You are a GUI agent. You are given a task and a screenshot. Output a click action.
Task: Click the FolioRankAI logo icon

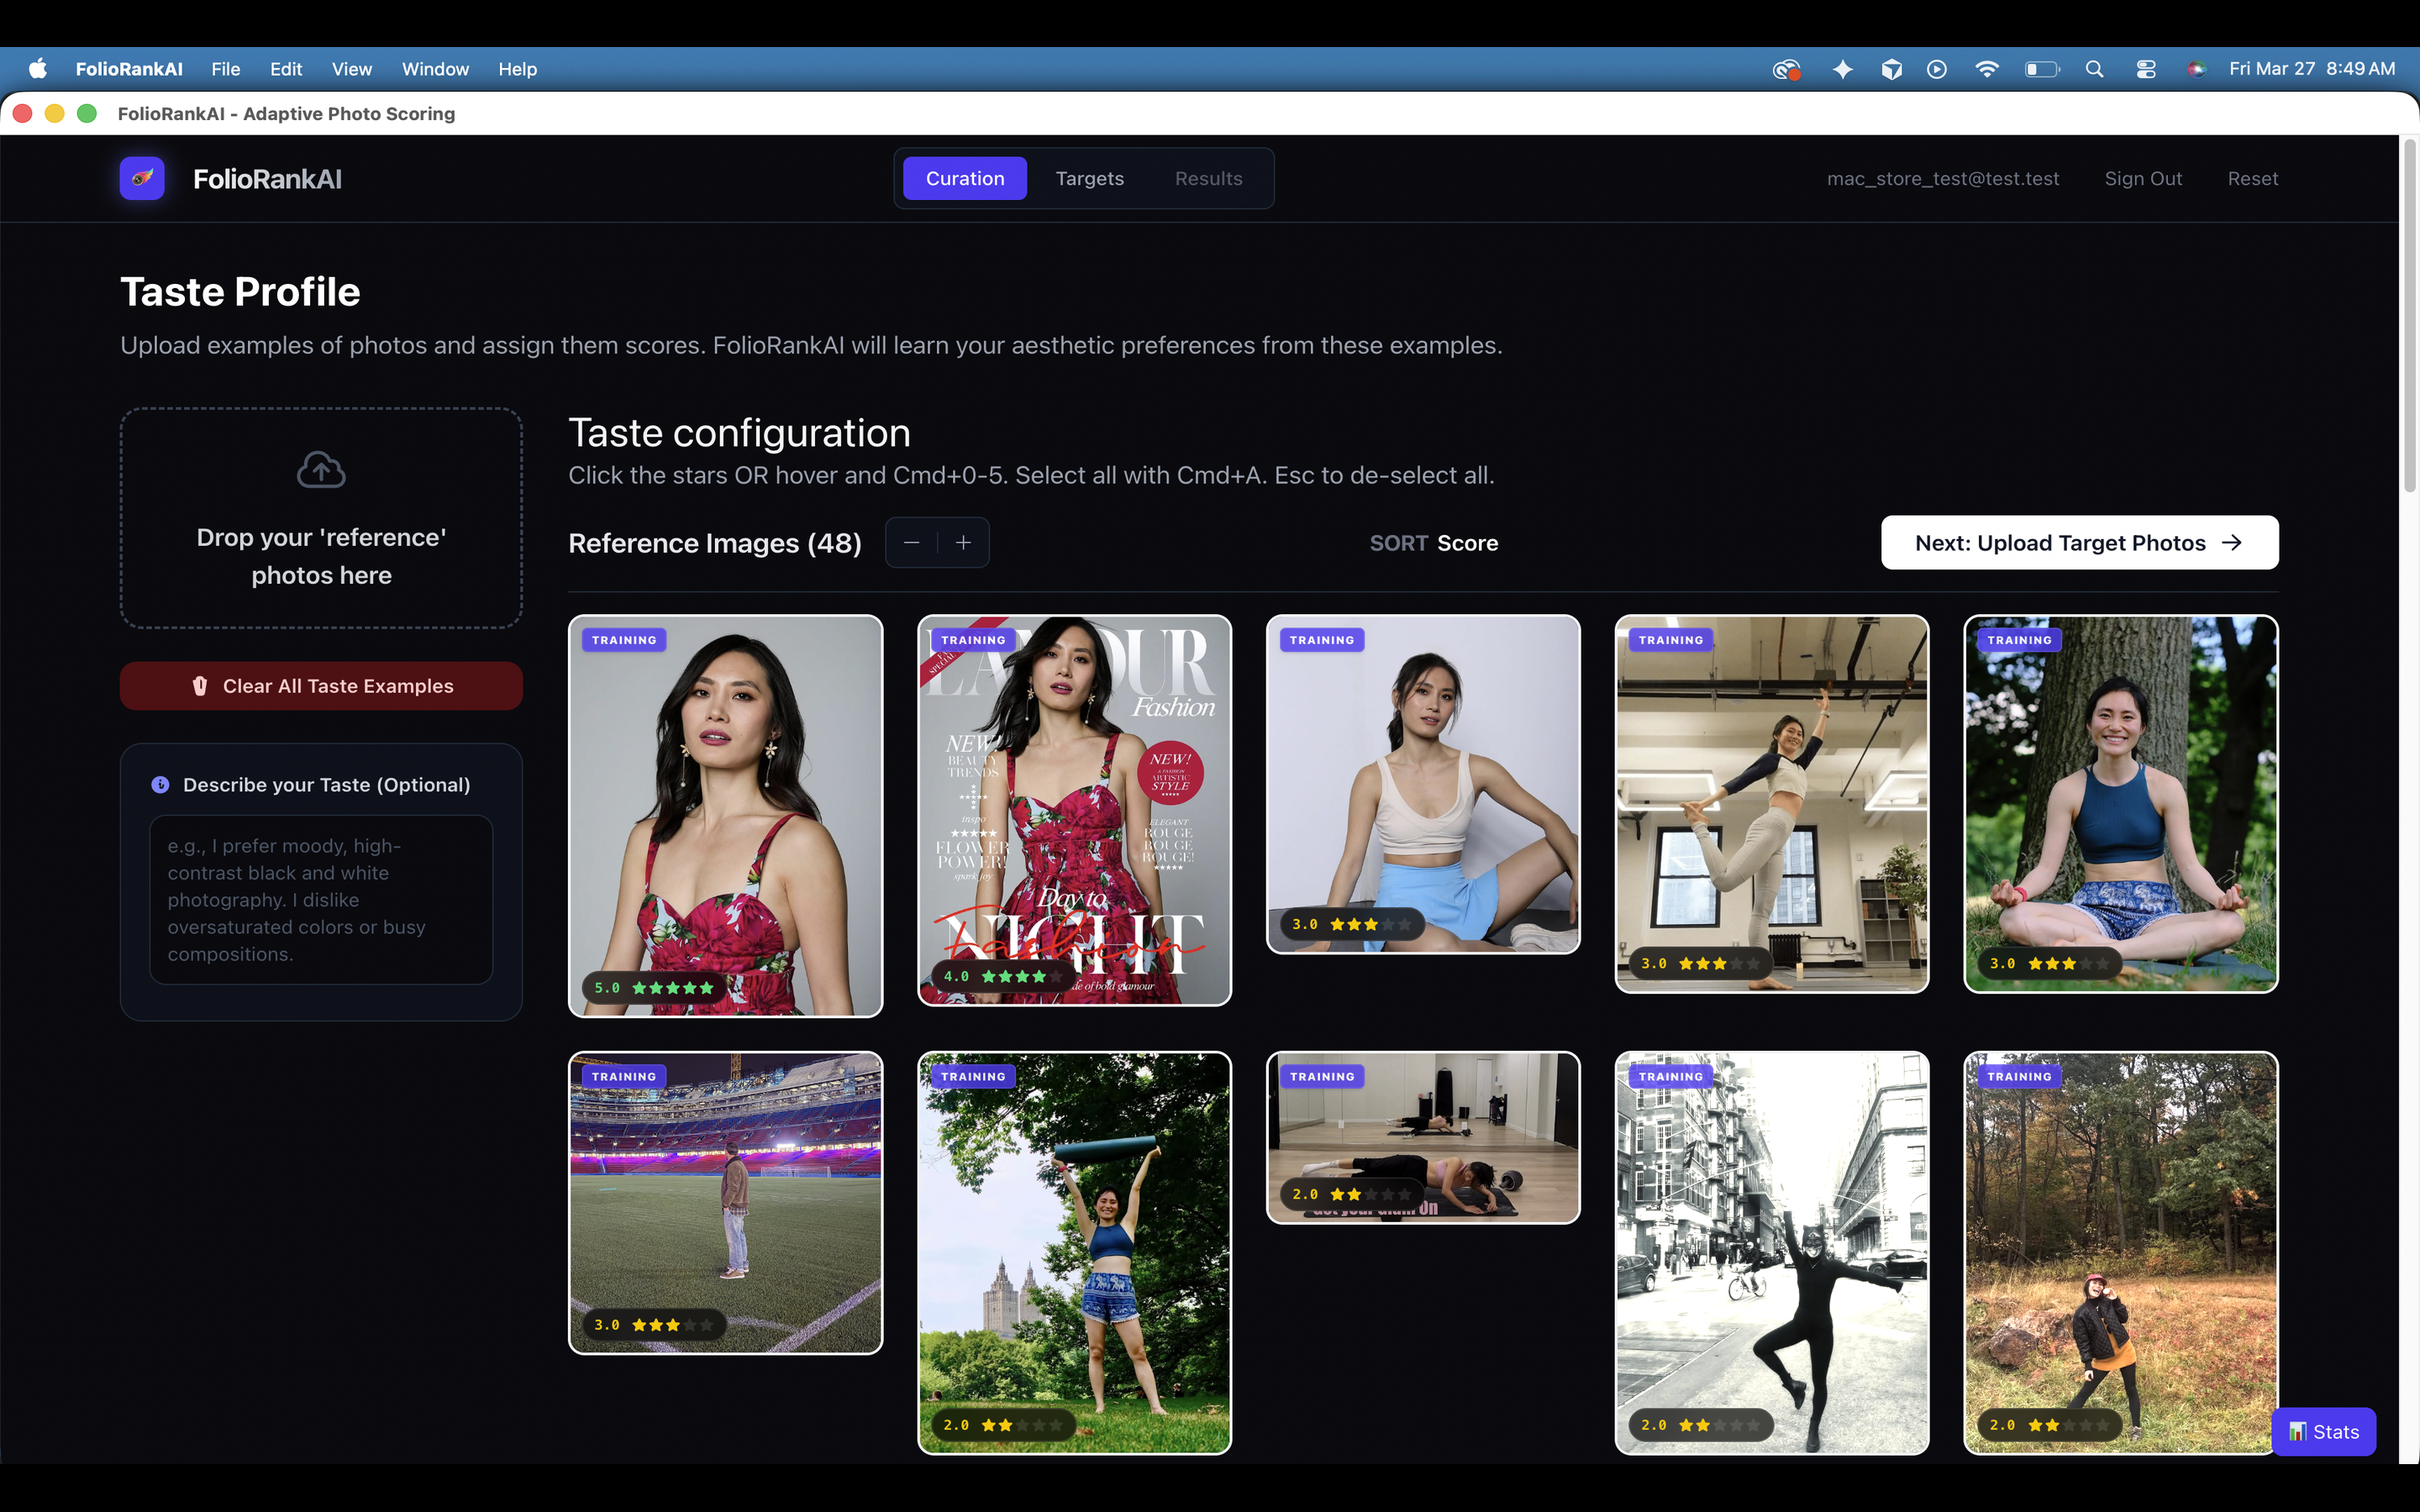[x=142, y=178]
